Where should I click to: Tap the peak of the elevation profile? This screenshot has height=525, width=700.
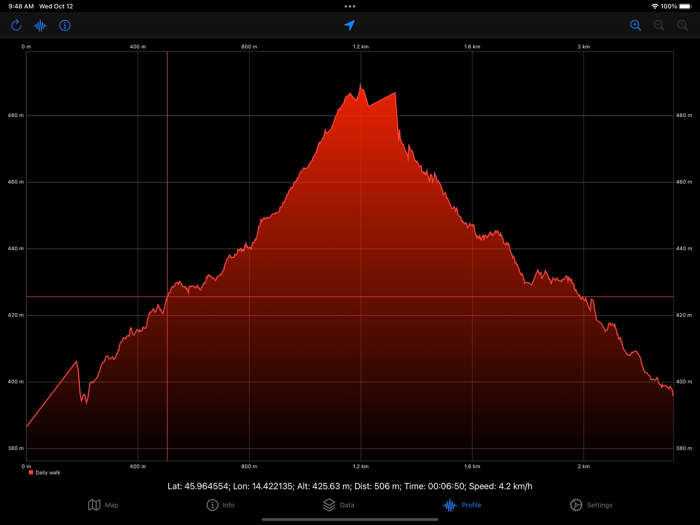pos(361,85)
